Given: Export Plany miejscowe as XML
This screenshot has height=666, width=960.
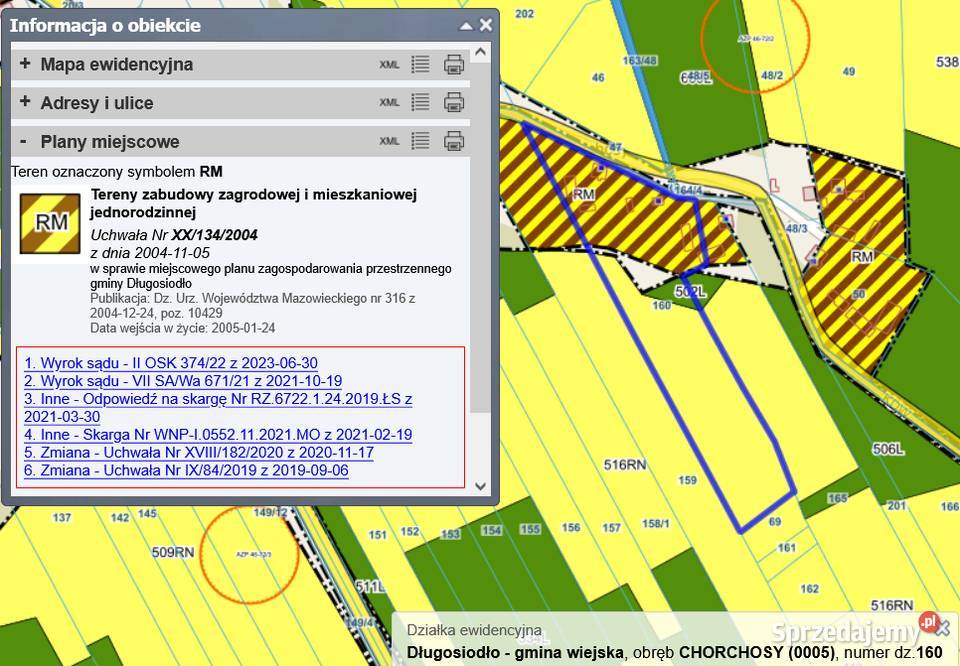Looking at the screenshot, I should point(389,141).
